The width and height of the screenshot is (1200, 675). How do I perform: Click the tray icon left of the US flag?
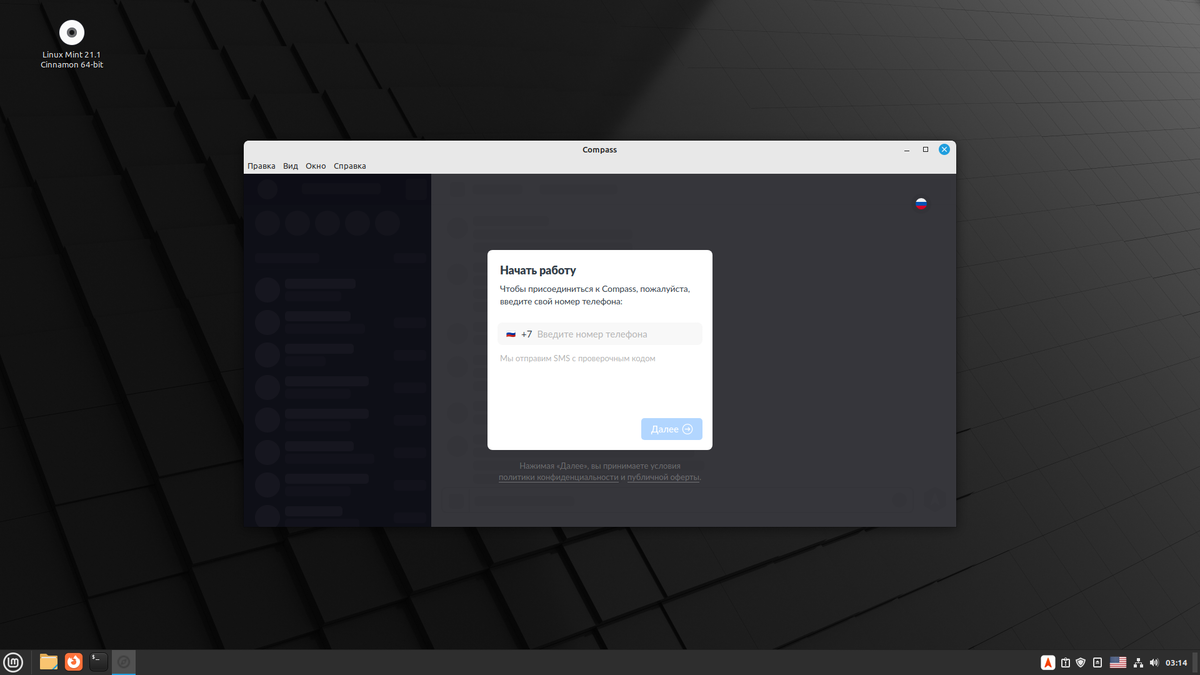tap(1097, 662)
